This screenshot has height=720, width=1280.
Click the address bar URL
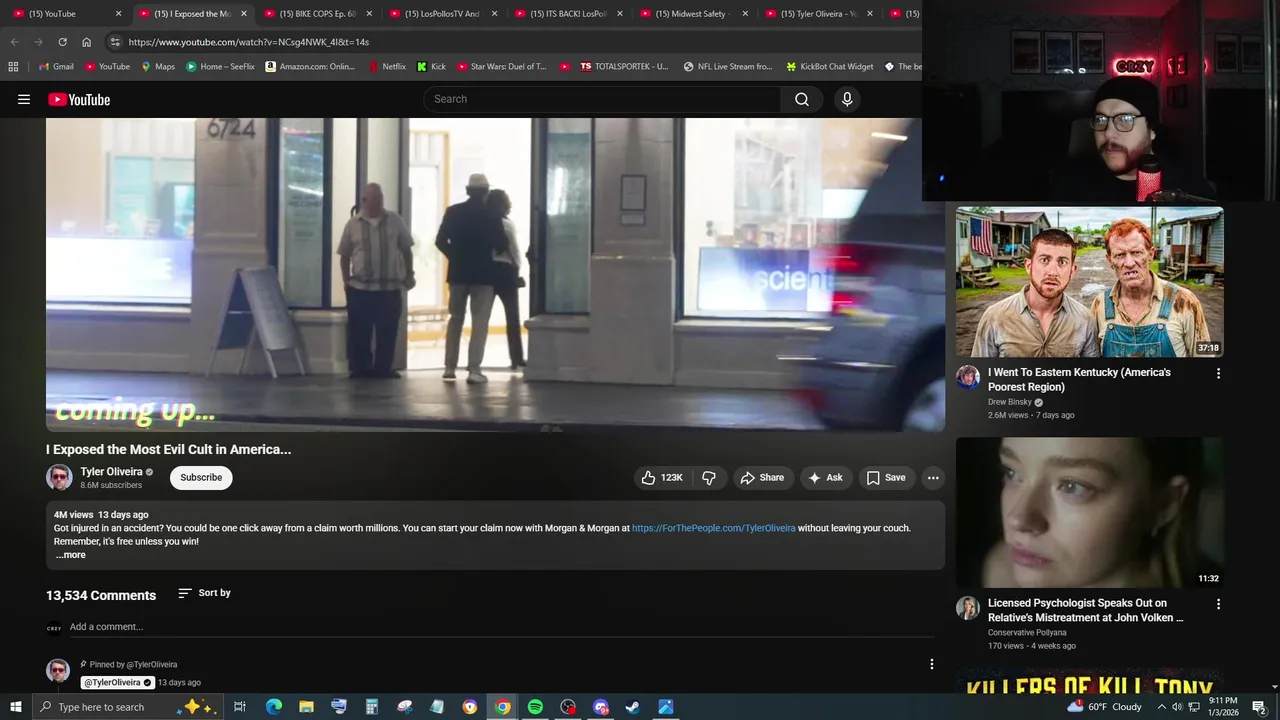coord(249,42)
